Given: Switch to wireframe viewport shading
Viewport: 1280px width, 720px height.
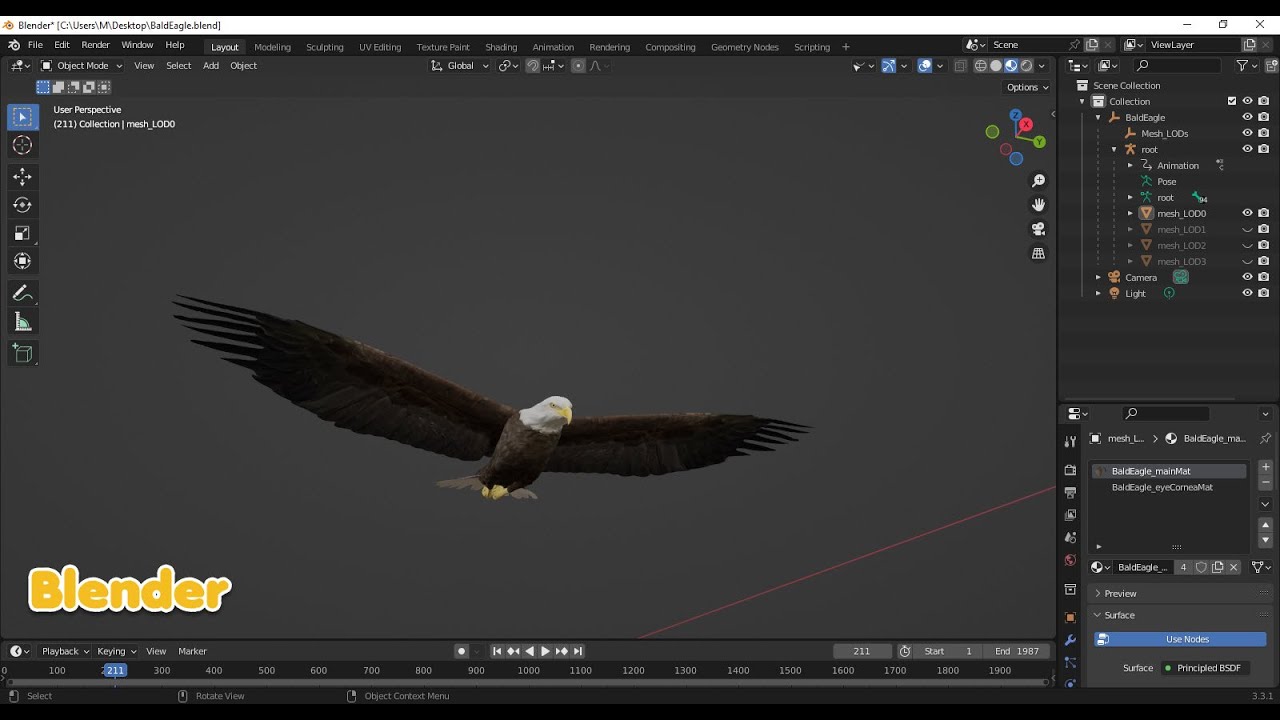Looking at the screenshot, I should (x=980, y=66).
